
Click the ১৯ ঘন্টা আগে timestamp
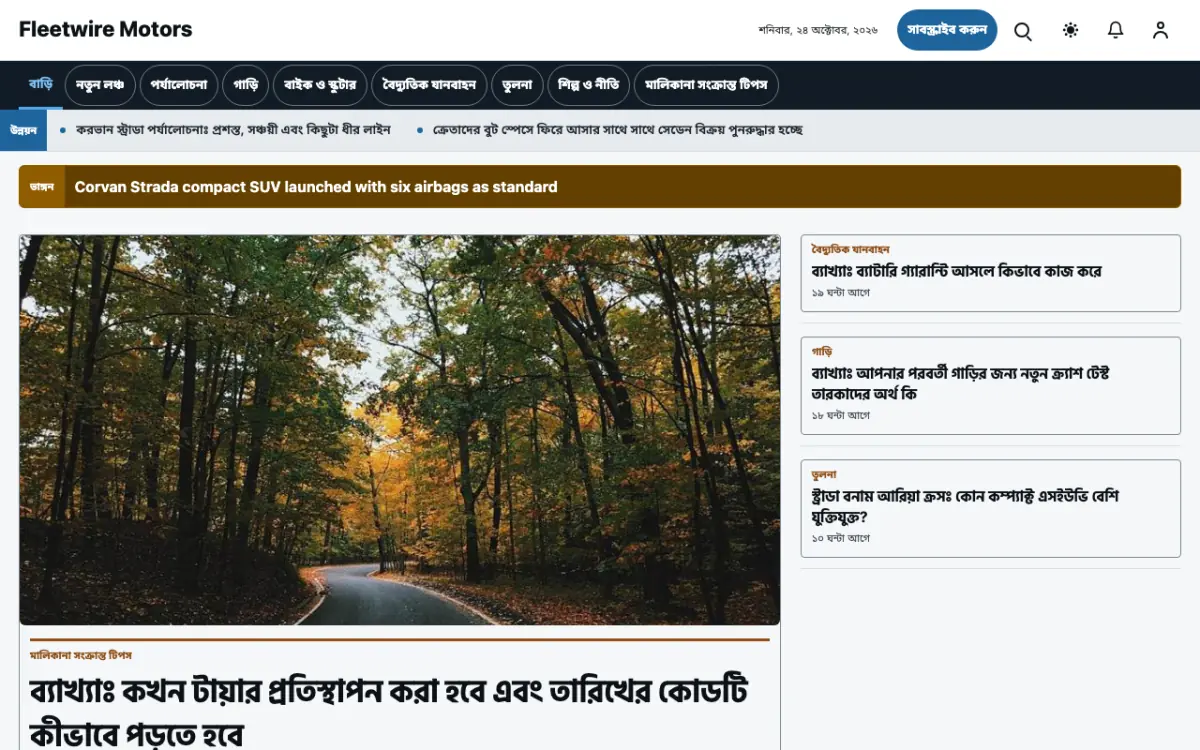click(841, 293)
